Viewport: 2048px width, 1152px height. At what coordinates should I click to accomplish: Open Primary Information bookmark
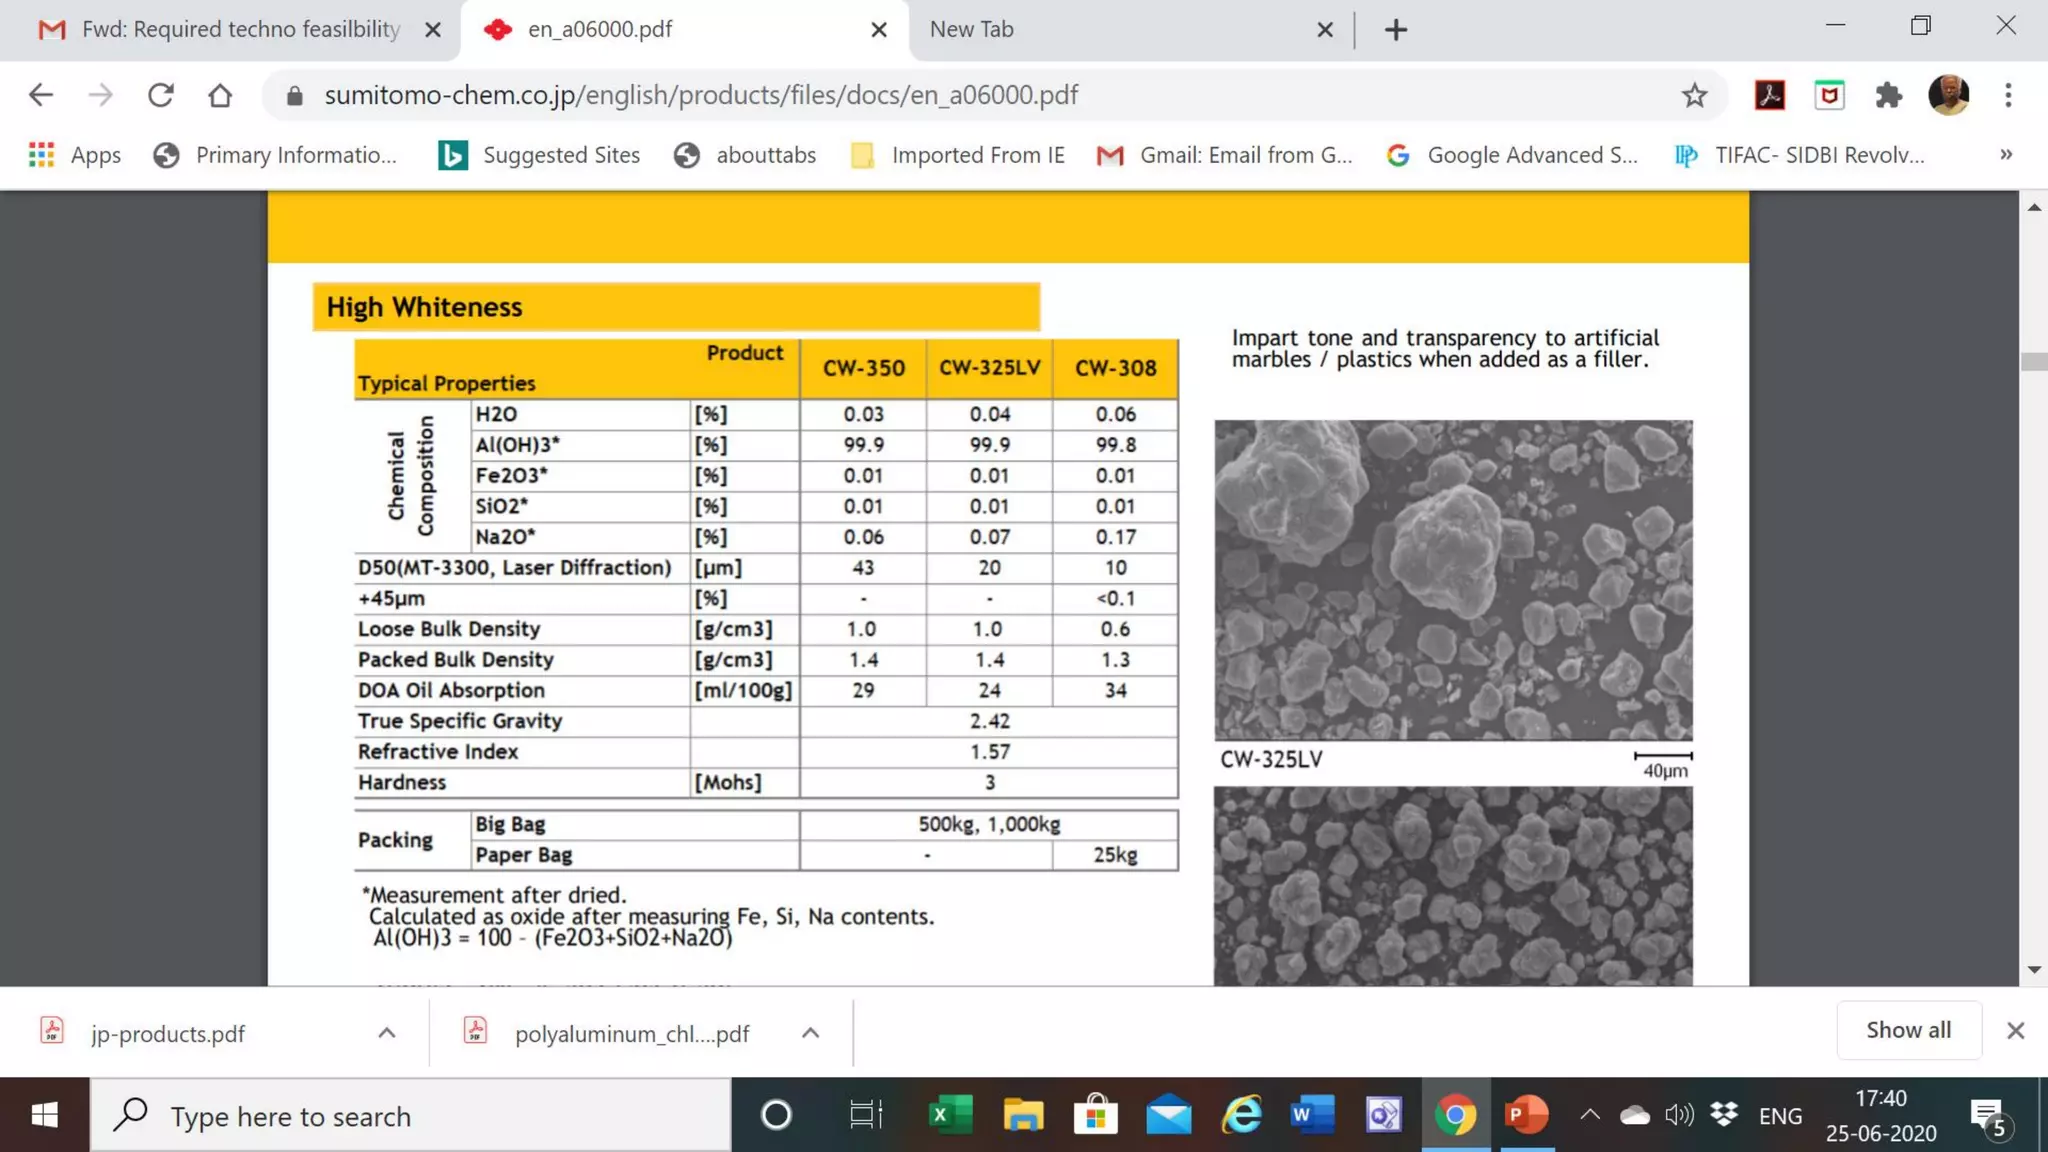tap(275, 155)
